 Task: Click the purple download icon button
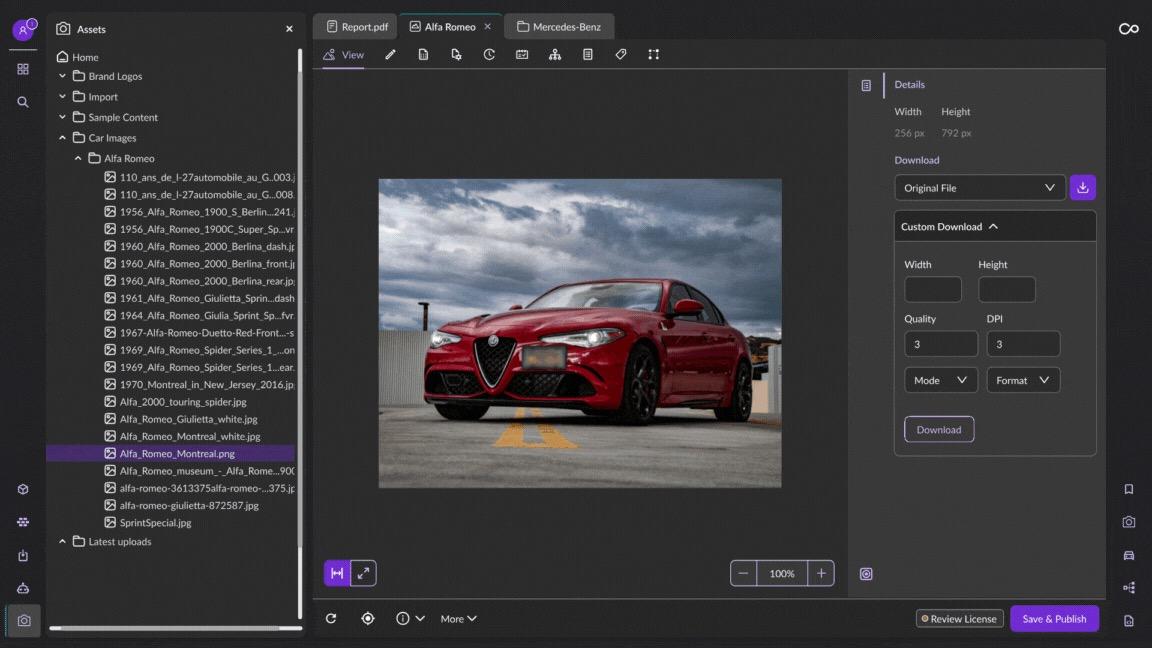(x=1082, y=187)
